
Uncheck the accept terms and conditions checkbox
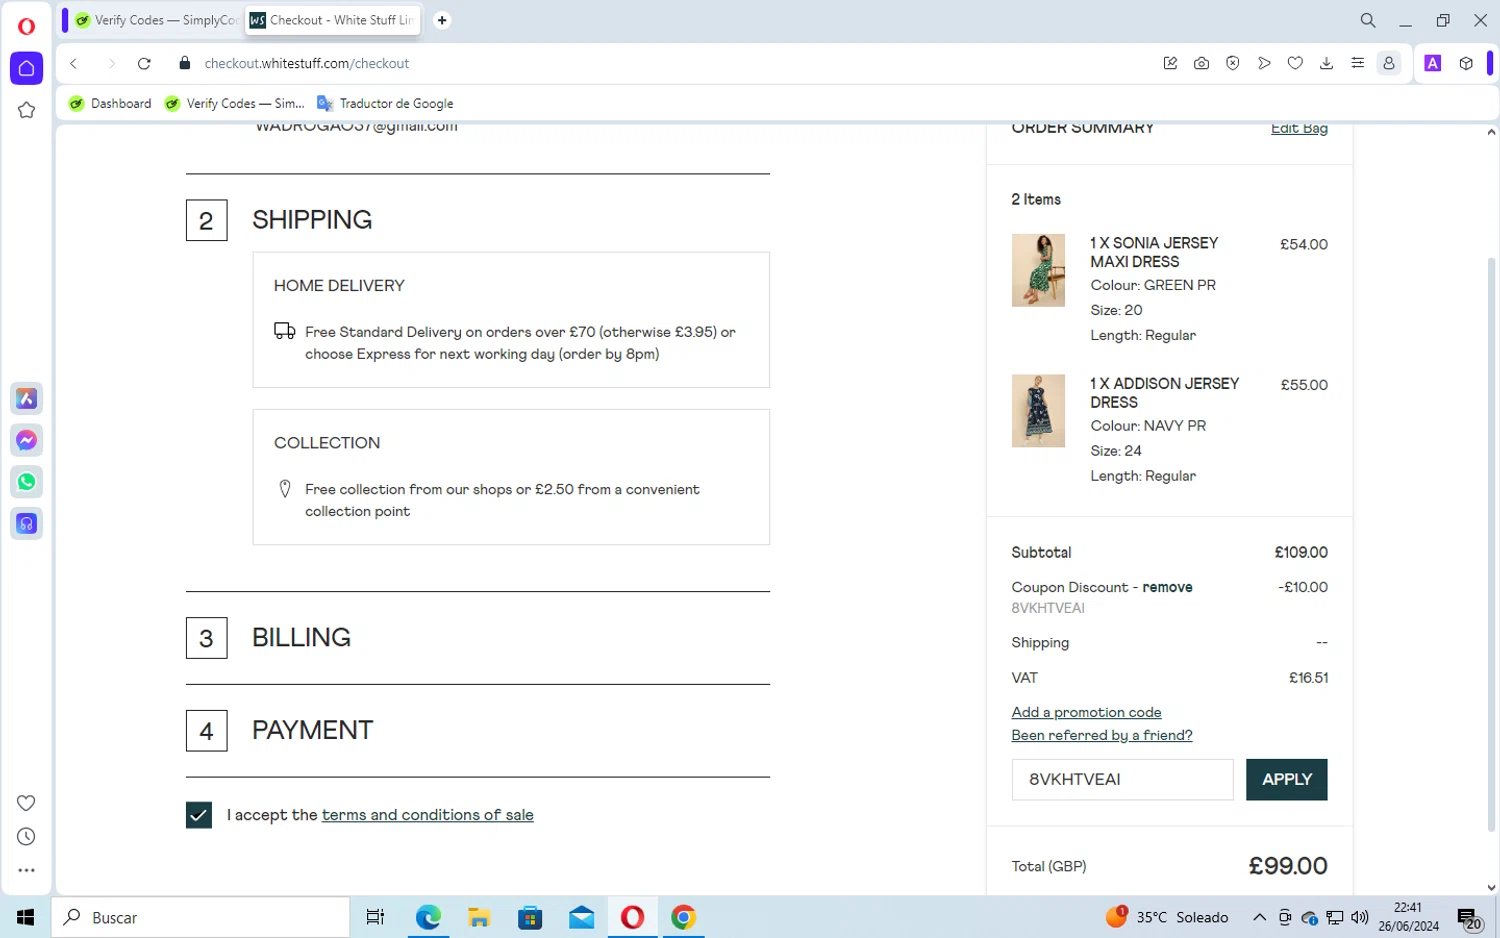(x=199, y=815)
